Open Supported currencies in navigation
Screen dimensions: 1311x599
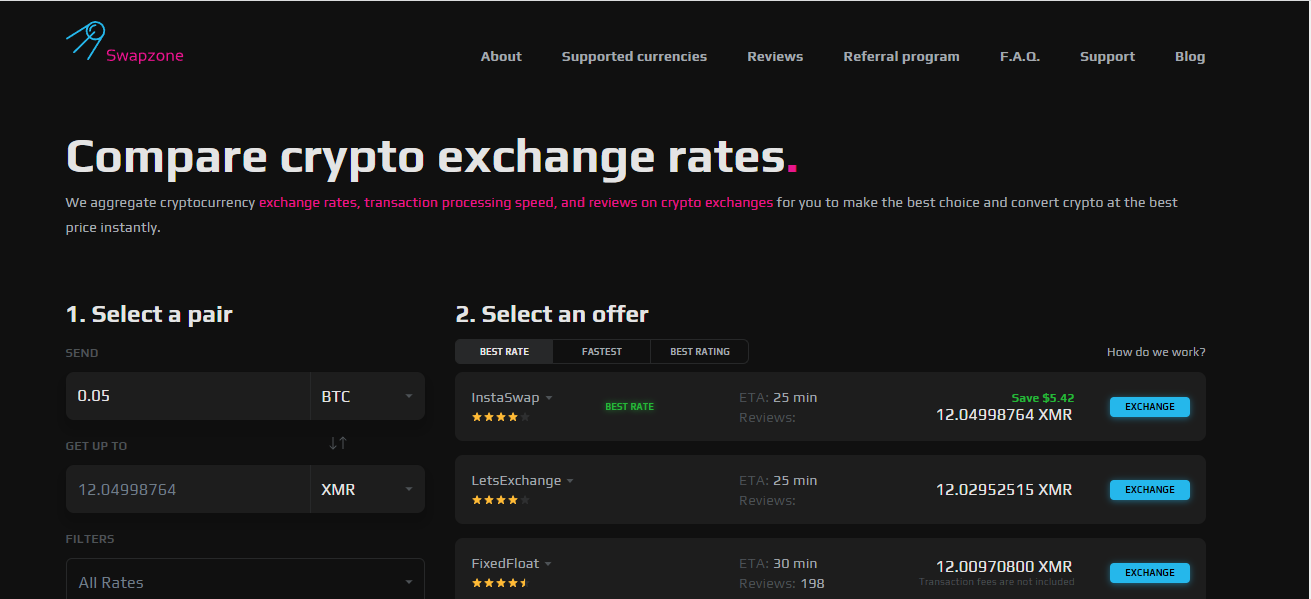click(634, 57)
